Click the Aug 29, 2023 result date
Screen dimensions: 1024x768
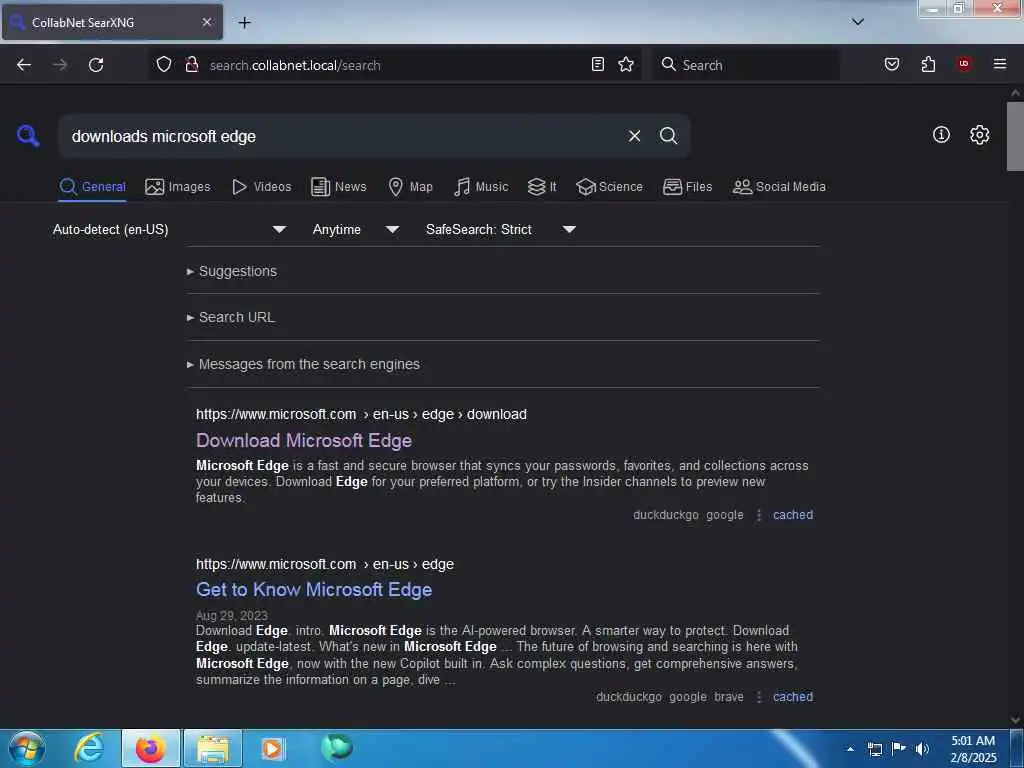tap(232, 615)
